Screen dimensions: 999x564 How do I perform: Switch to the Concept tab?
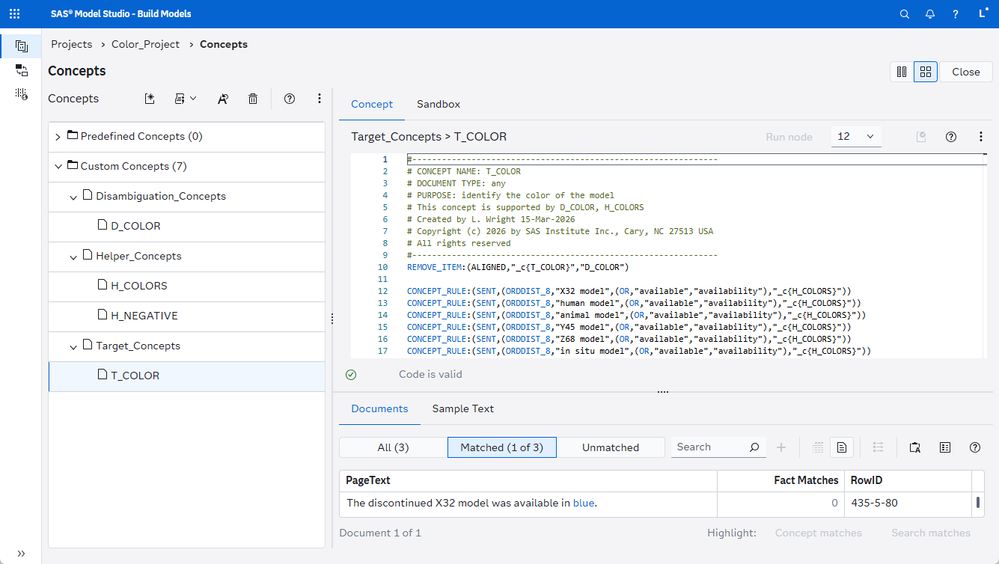(x=372, y=104)
